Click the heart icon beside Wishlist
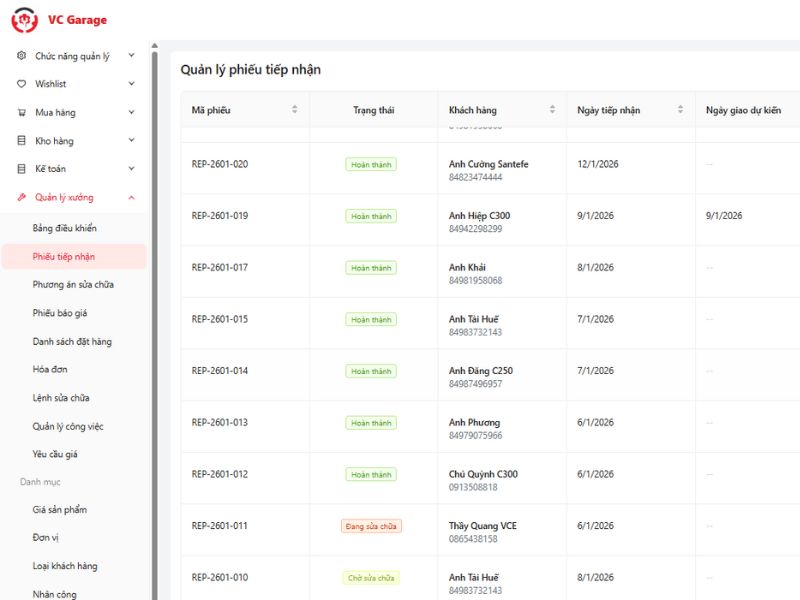Image resolution: width=800 pixels, height=600 pixels. point(22,84)
